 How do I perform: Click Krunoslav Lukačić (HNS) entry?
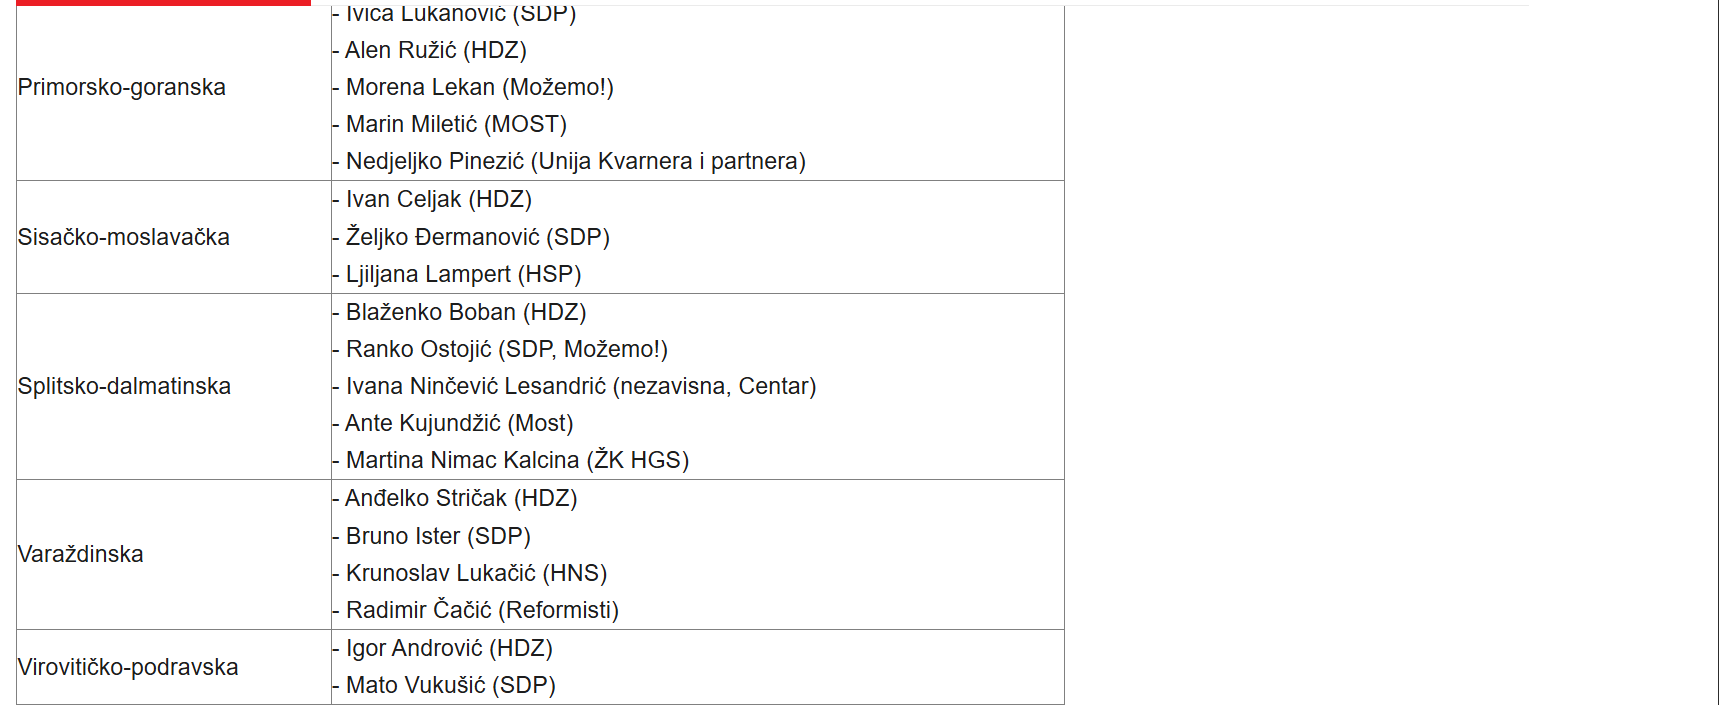[476, 573]
